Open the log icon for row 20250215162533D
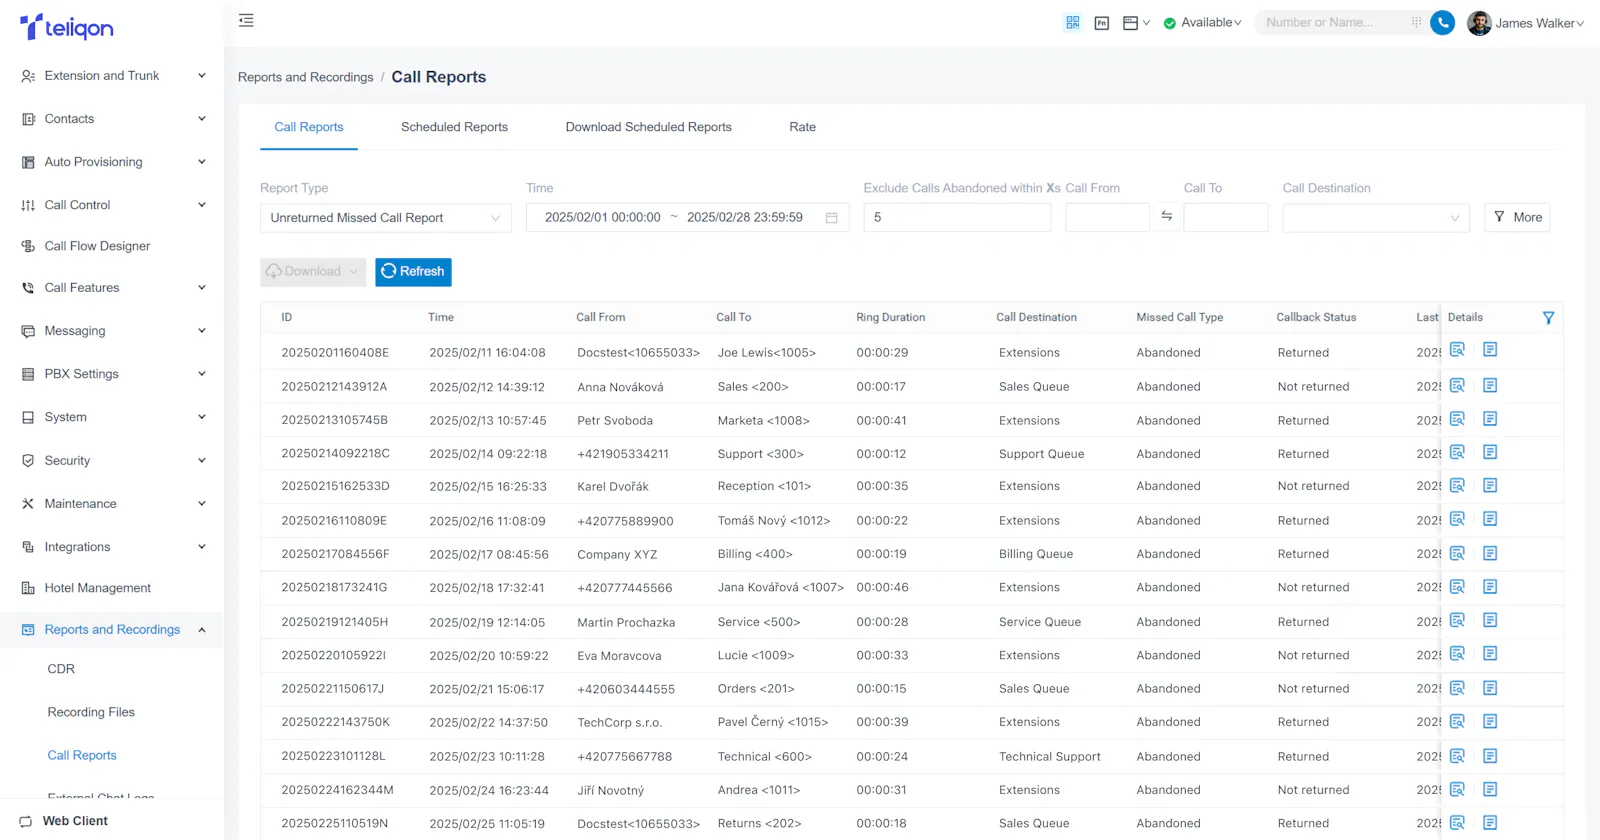This screenshot has width=1600, height=840. (1490, 486)
